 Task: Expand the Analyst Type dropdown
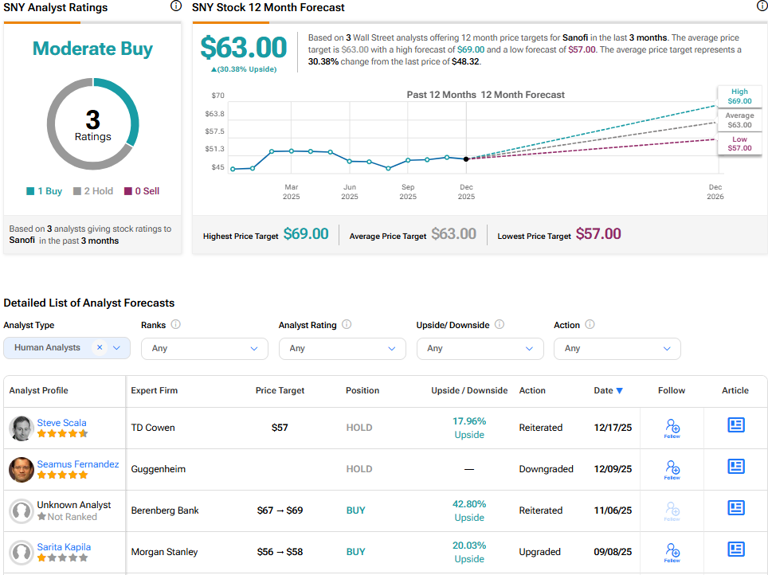[117, 348]
